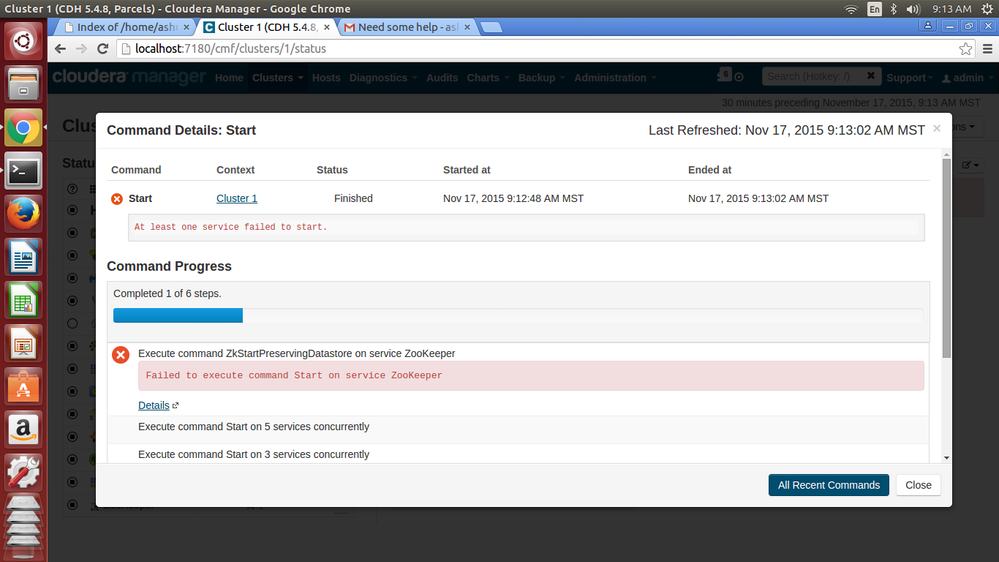999x562 pixels.
Task: Click 'Execute command Start on 5 services concurrently' step
Action: [x=254, y=426]
